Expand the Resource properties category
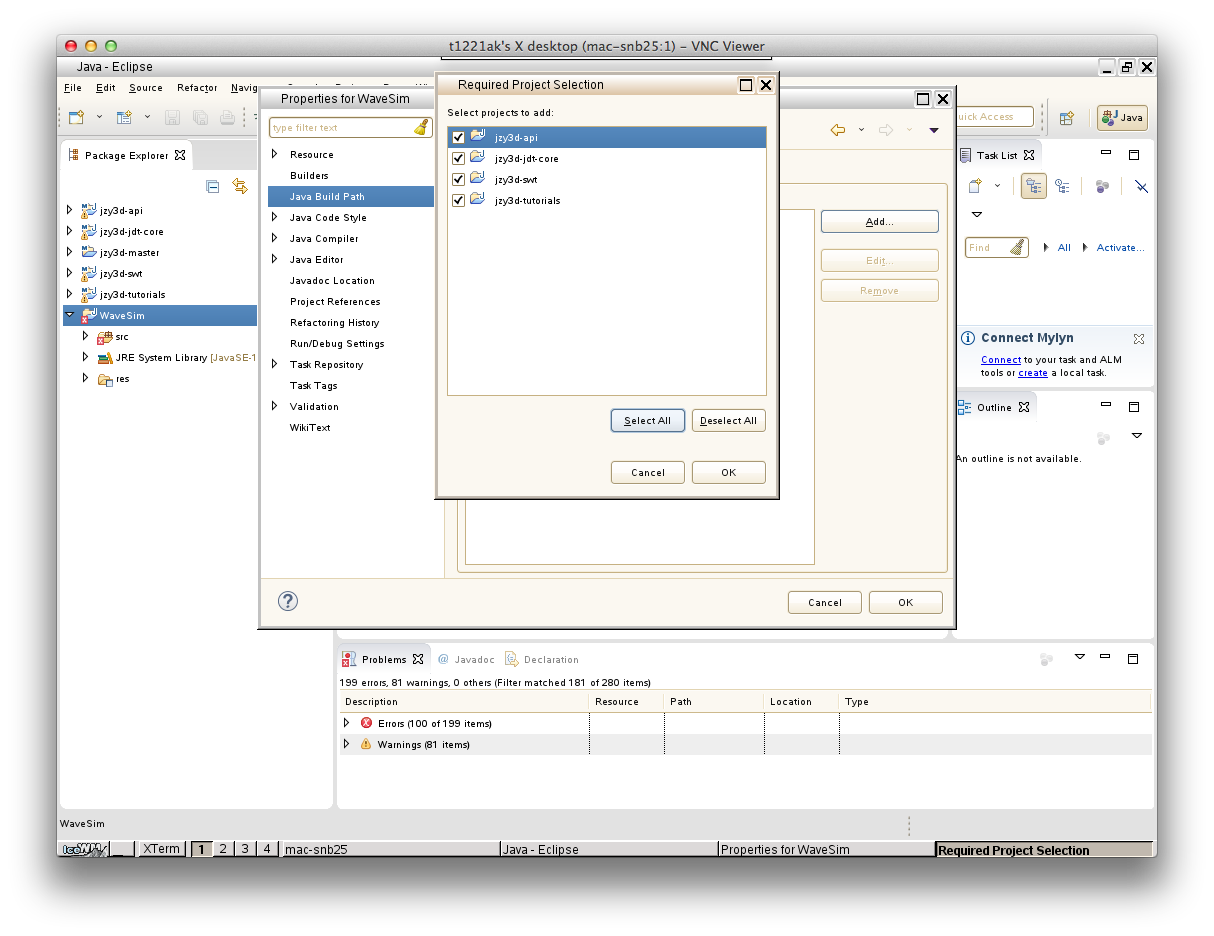This screenshot has height=936, width=1214. 275,154
